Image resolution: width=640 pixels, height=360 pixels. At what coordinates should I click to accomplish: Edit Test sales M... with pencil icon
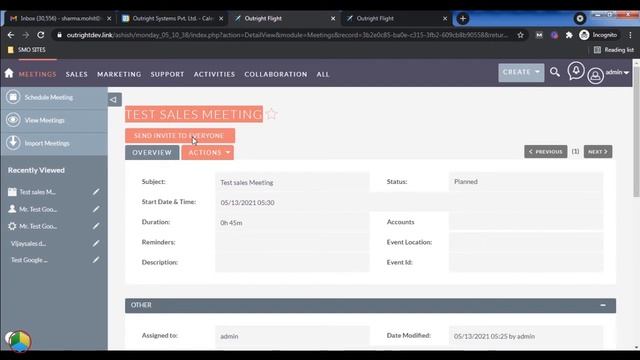coord(96,192)
